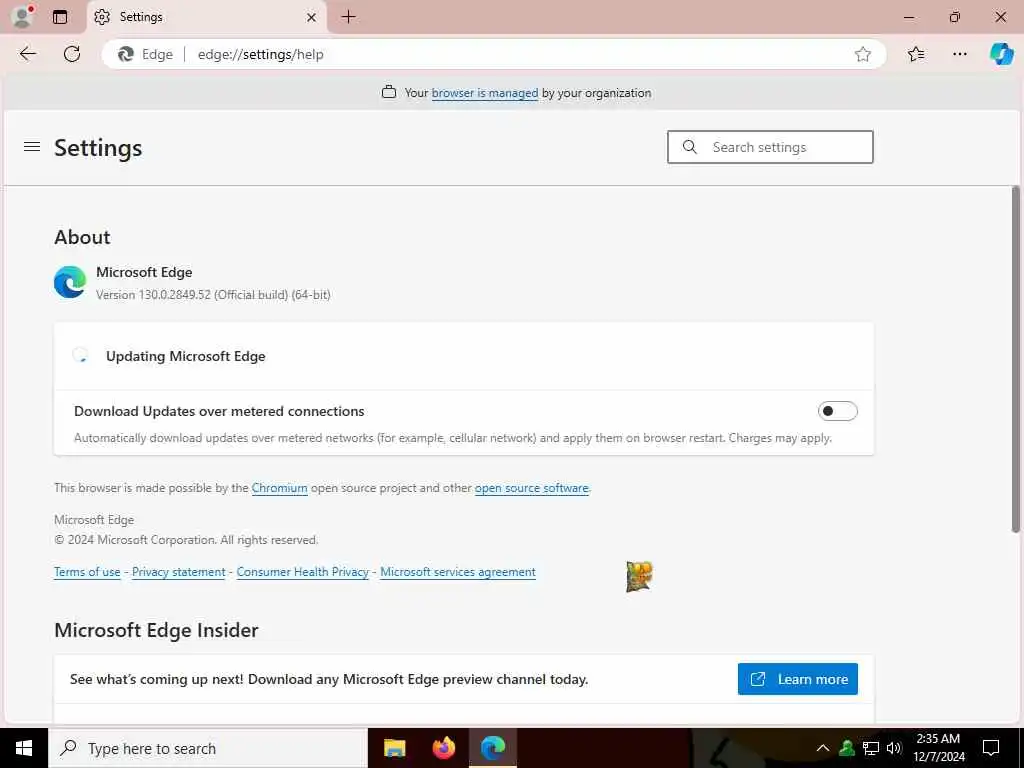Click the Microsoft Edge logo in About
Image resolution: width=1024 pixels, height=768 pixels.
(x=70, y=282)
